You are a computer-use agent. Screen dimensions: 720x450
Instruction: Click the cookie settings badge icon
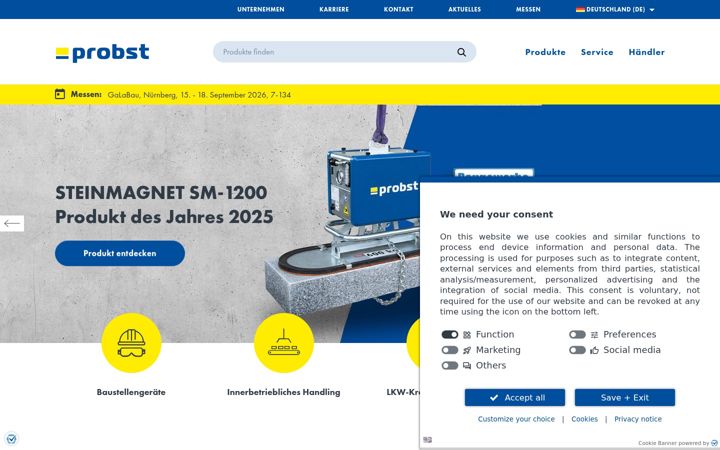click(11, 439)
